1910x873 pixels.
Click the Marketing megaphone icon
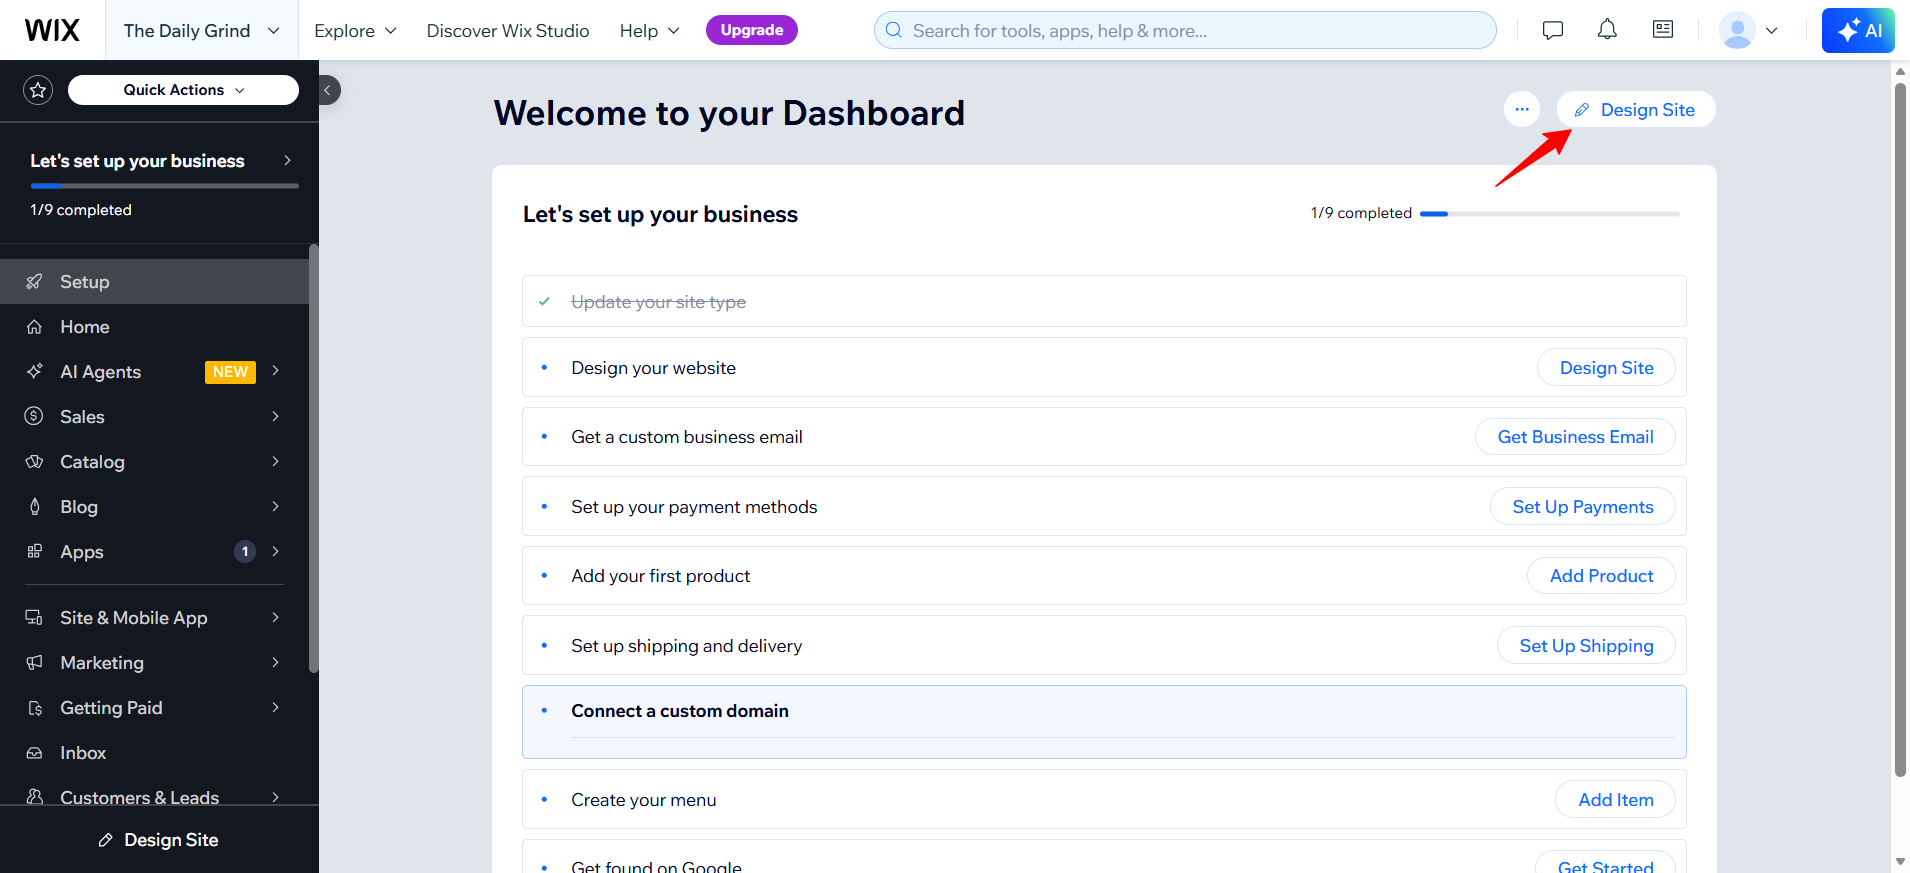[x=34, y=663]
